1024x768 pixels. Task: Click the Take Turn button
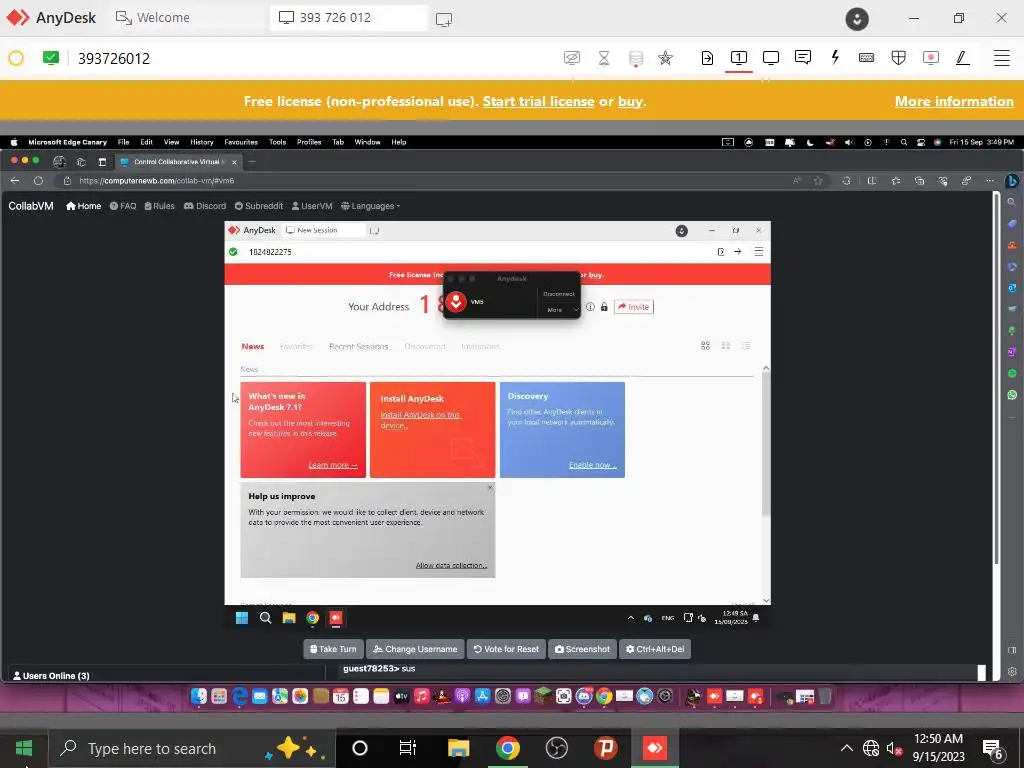click(x=333, y=649)
